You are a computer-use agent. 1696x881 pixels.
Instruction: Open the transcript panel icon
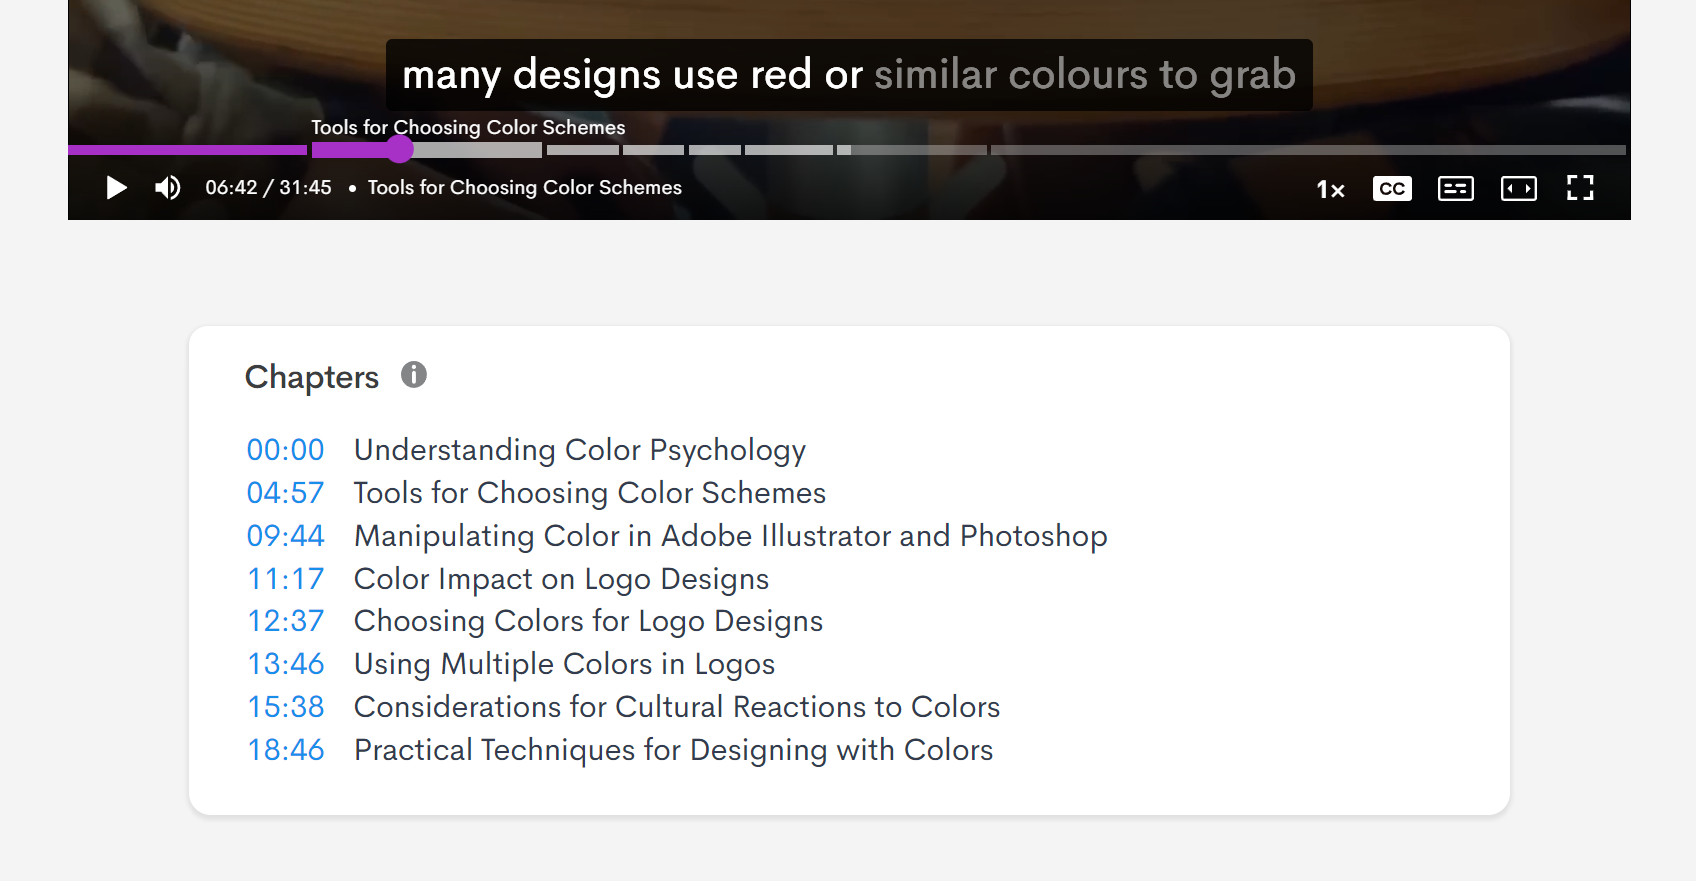pos(1455,189)
